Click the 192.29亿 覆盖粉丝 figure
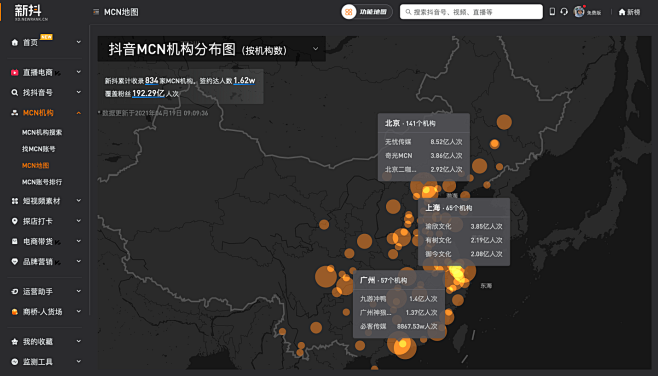The image size is (658, 376). [148, 93]
